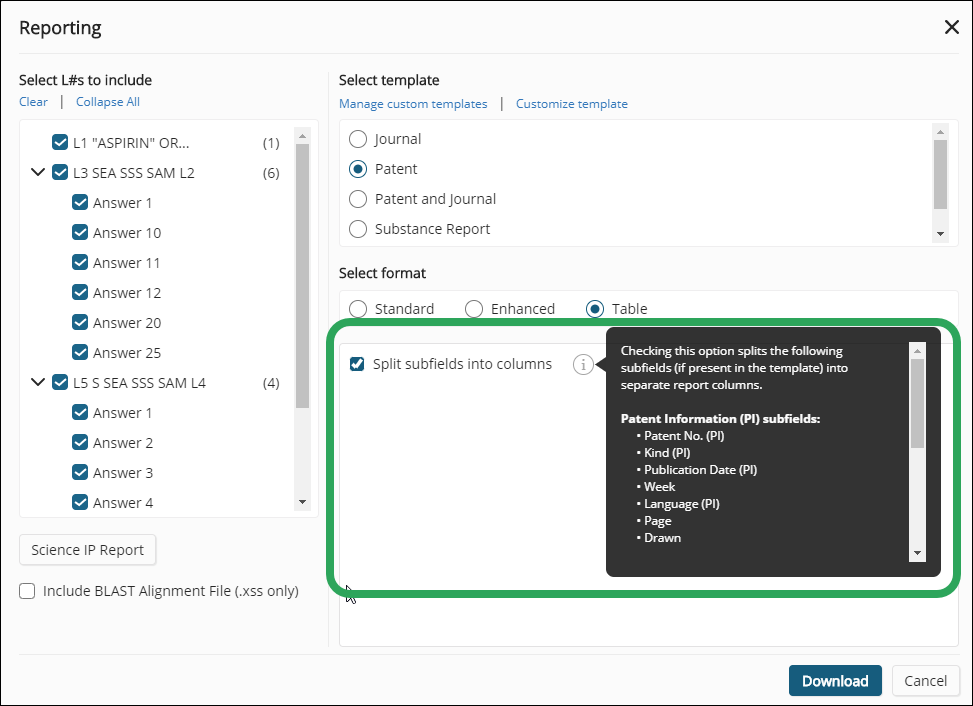The image size is (973, 706).
Task: Select the Standard format option
Action: (358, 309)
